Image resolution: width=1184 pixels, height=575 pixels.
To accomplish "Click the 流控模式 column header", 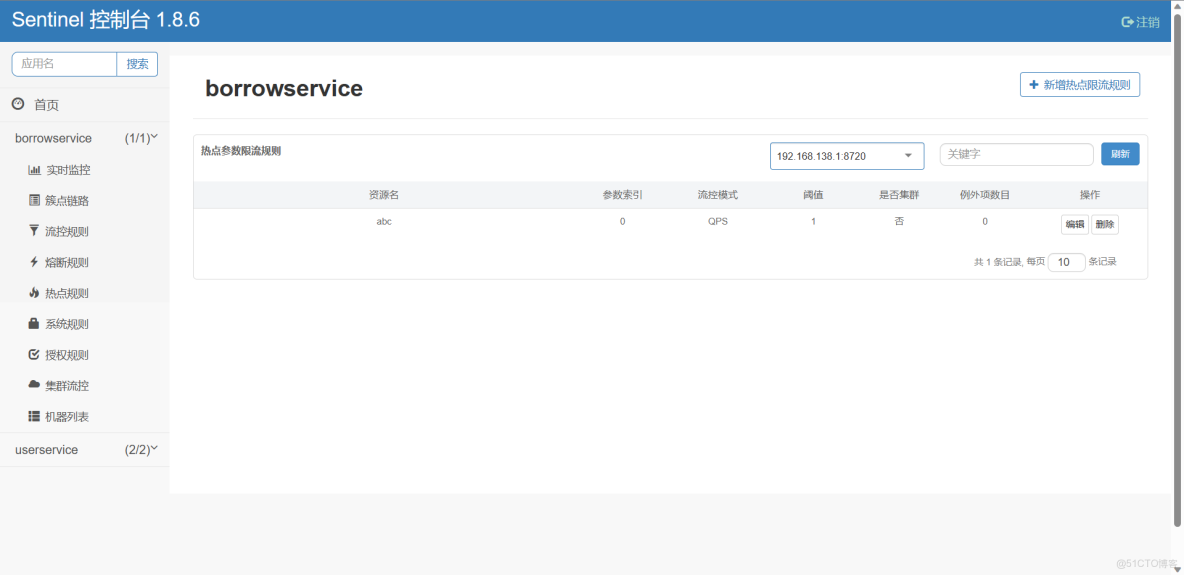I will tap(717, 195).
